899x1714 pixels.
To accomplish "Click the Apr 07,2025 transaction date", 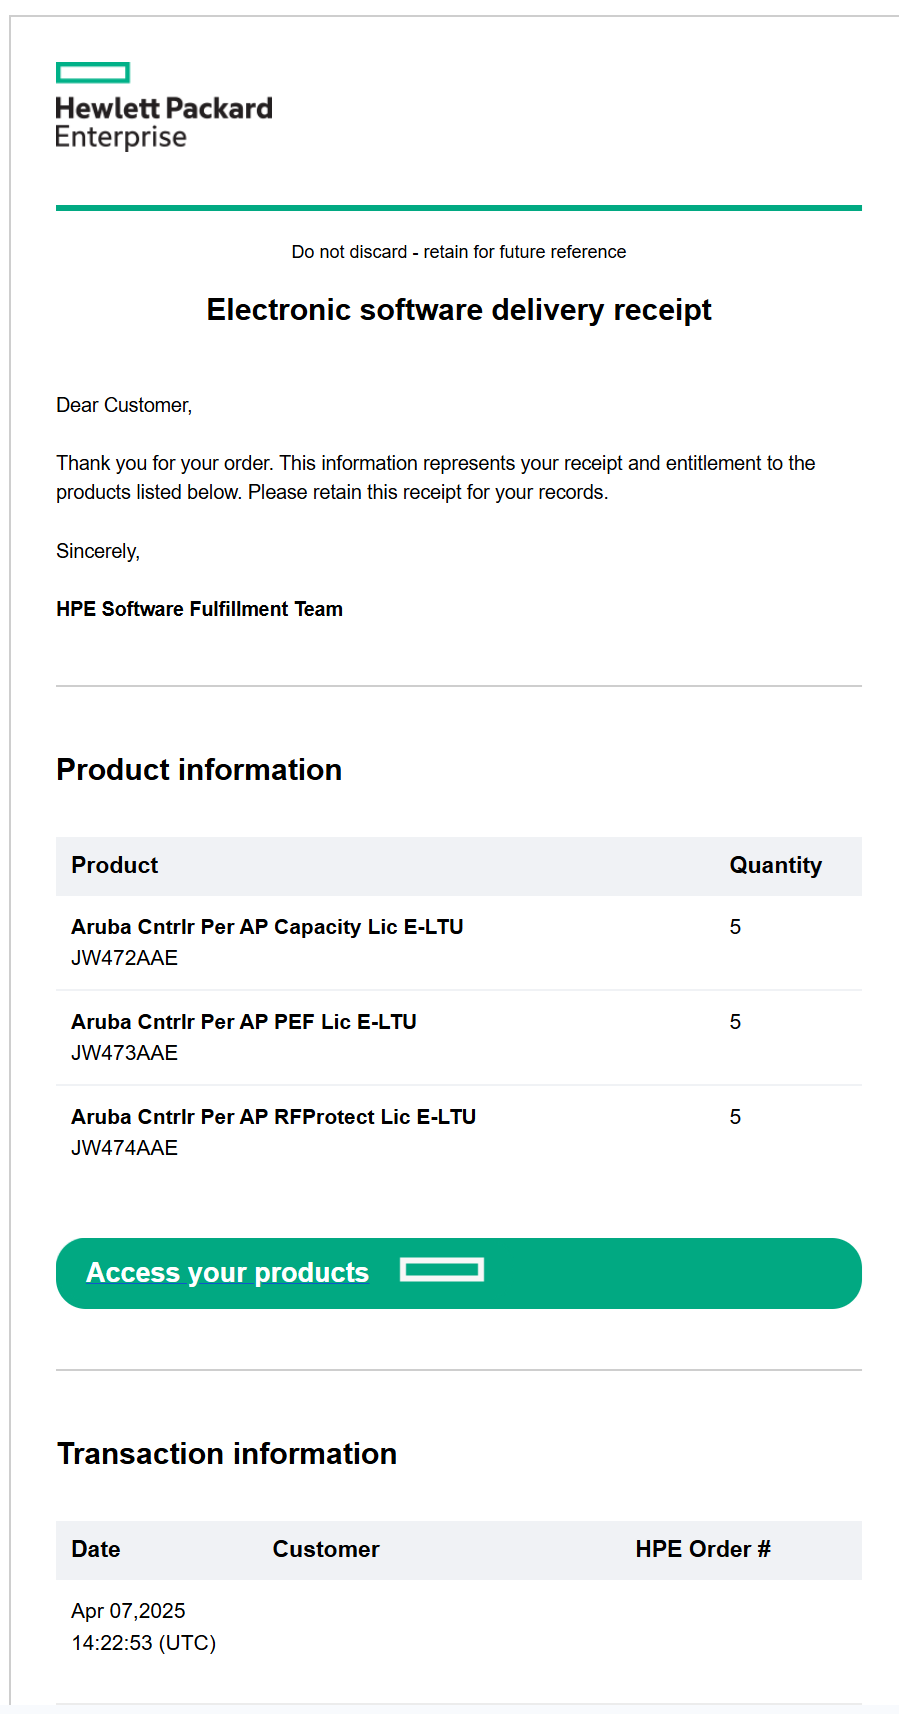I will point(129,1611).
